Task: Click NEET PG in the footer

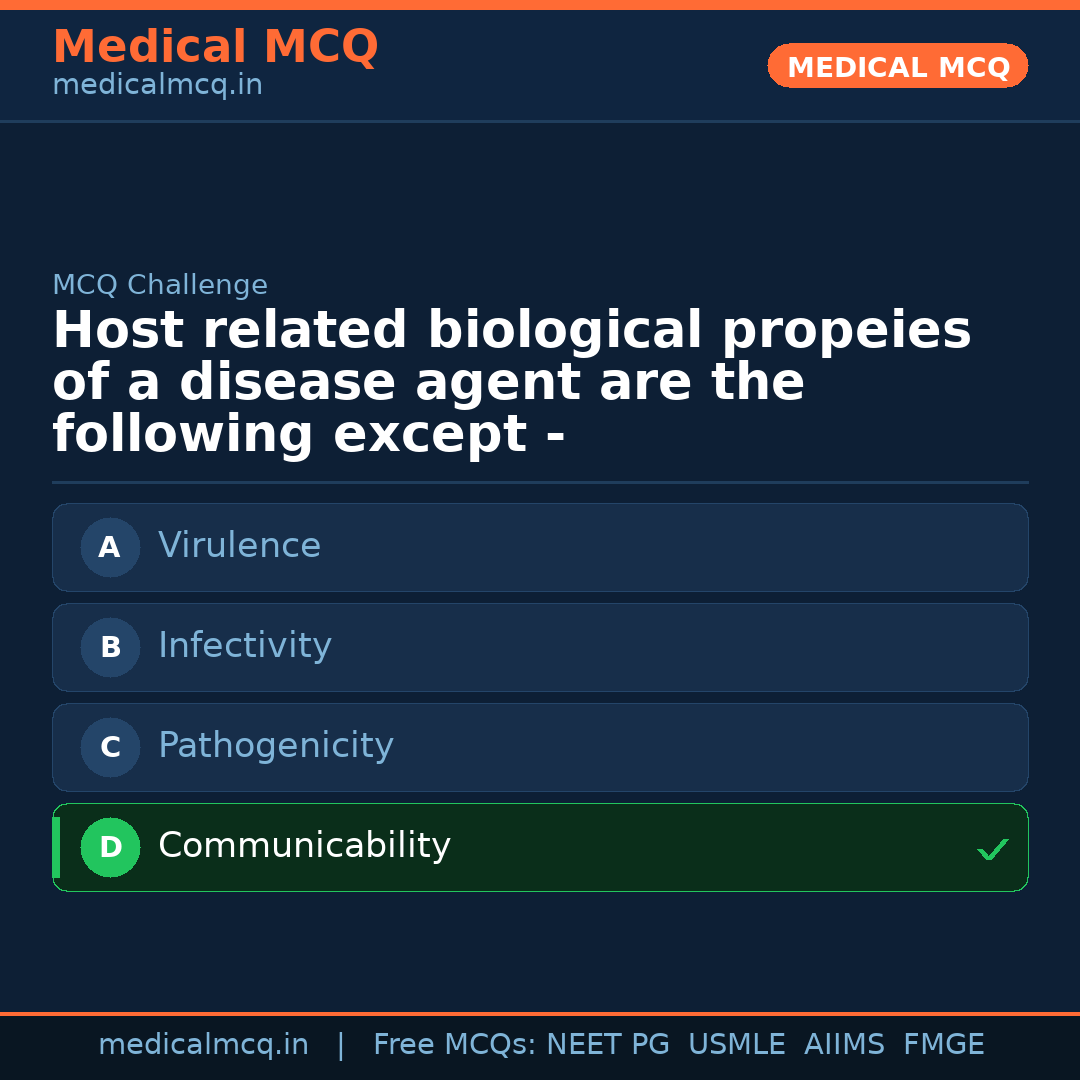Action: tap(608, 1045)
